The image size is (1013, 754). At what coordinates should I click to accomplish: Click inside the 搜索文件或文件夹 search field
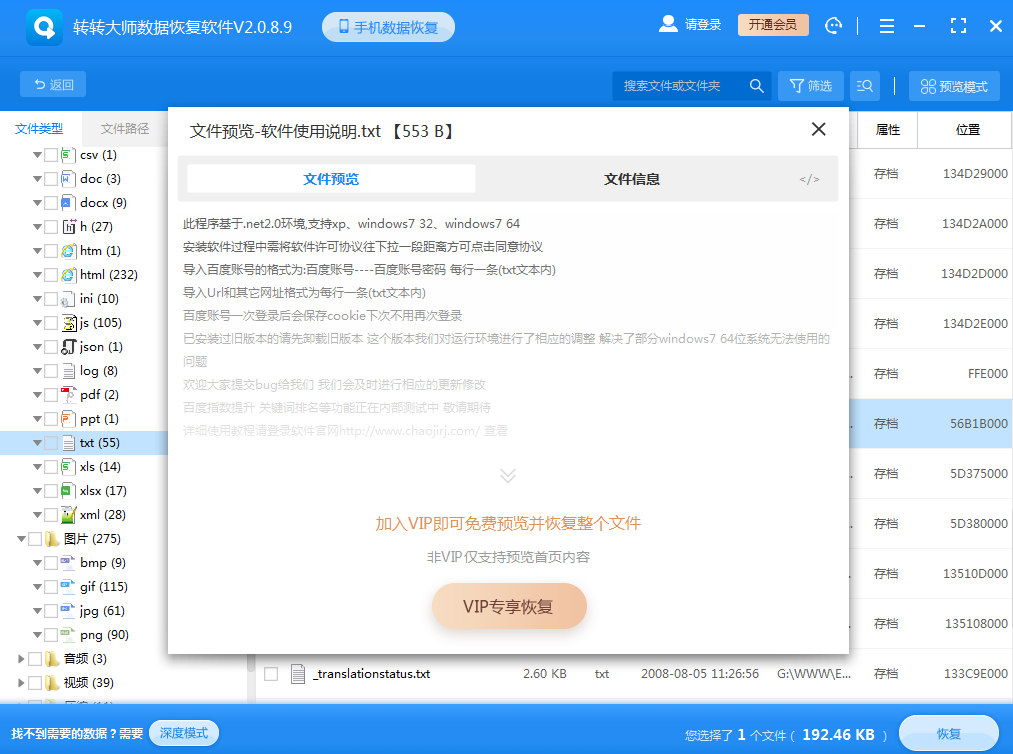(x=670, y=85)
